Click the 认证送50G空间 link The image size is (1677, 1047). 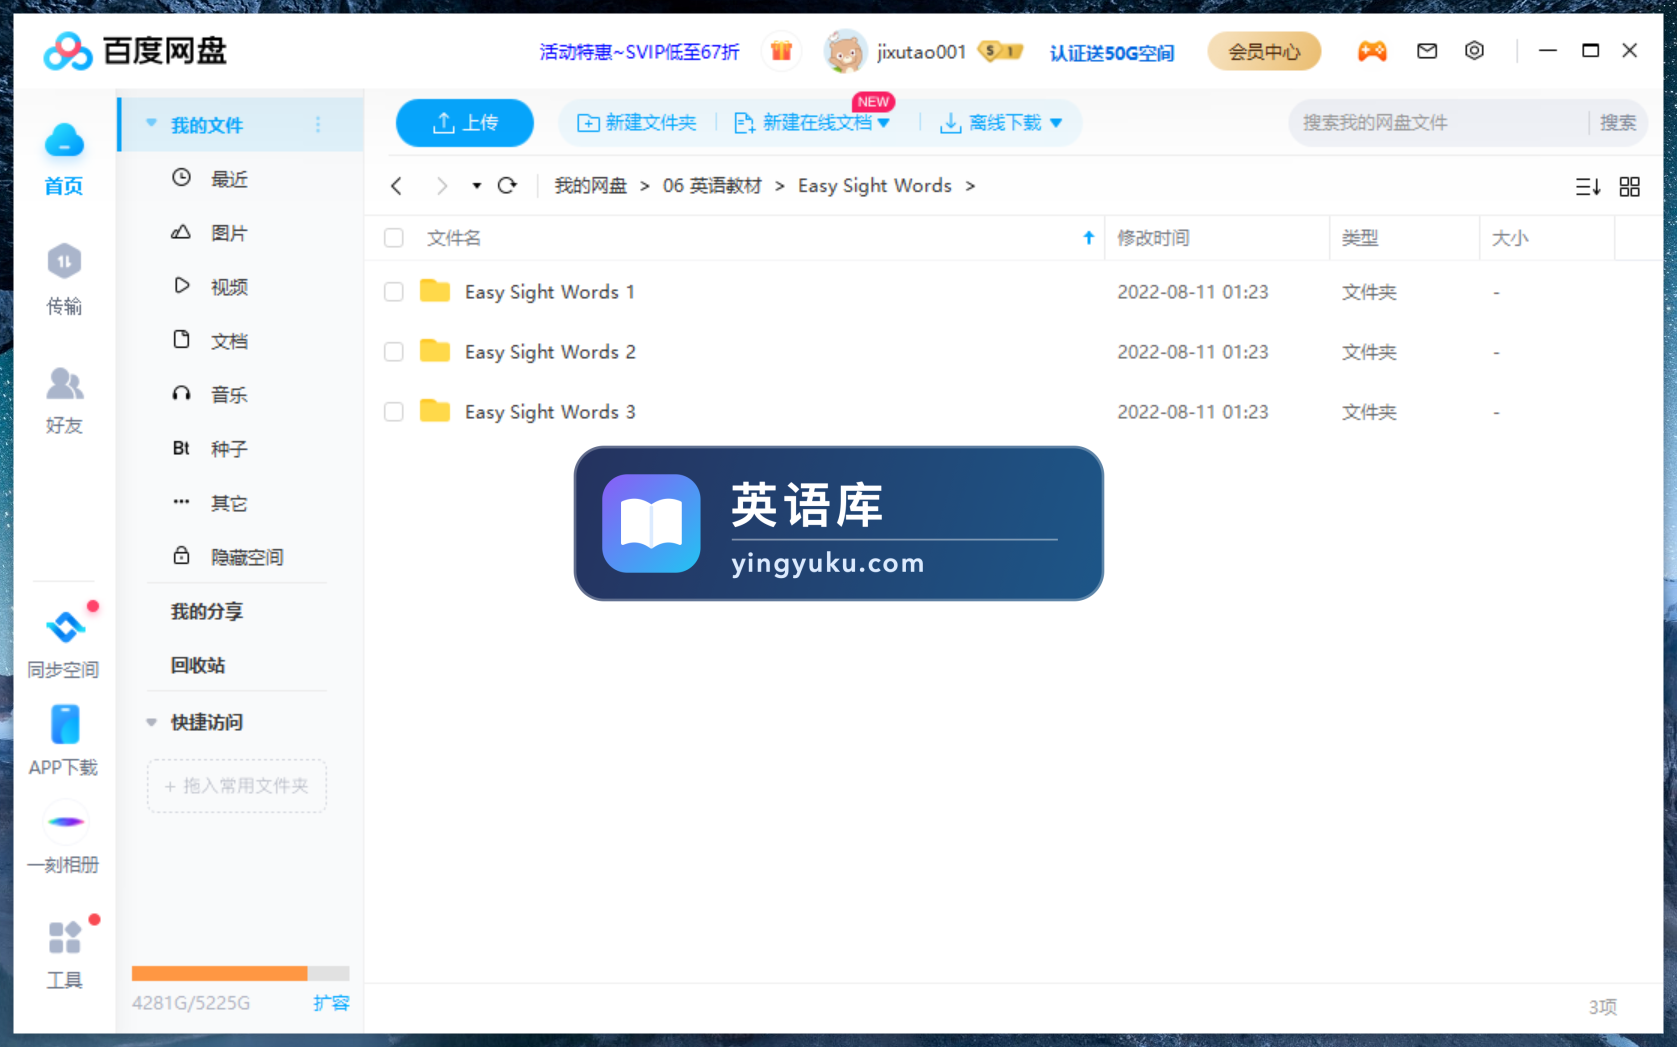pyautogui.click(x=1112, y=52)
